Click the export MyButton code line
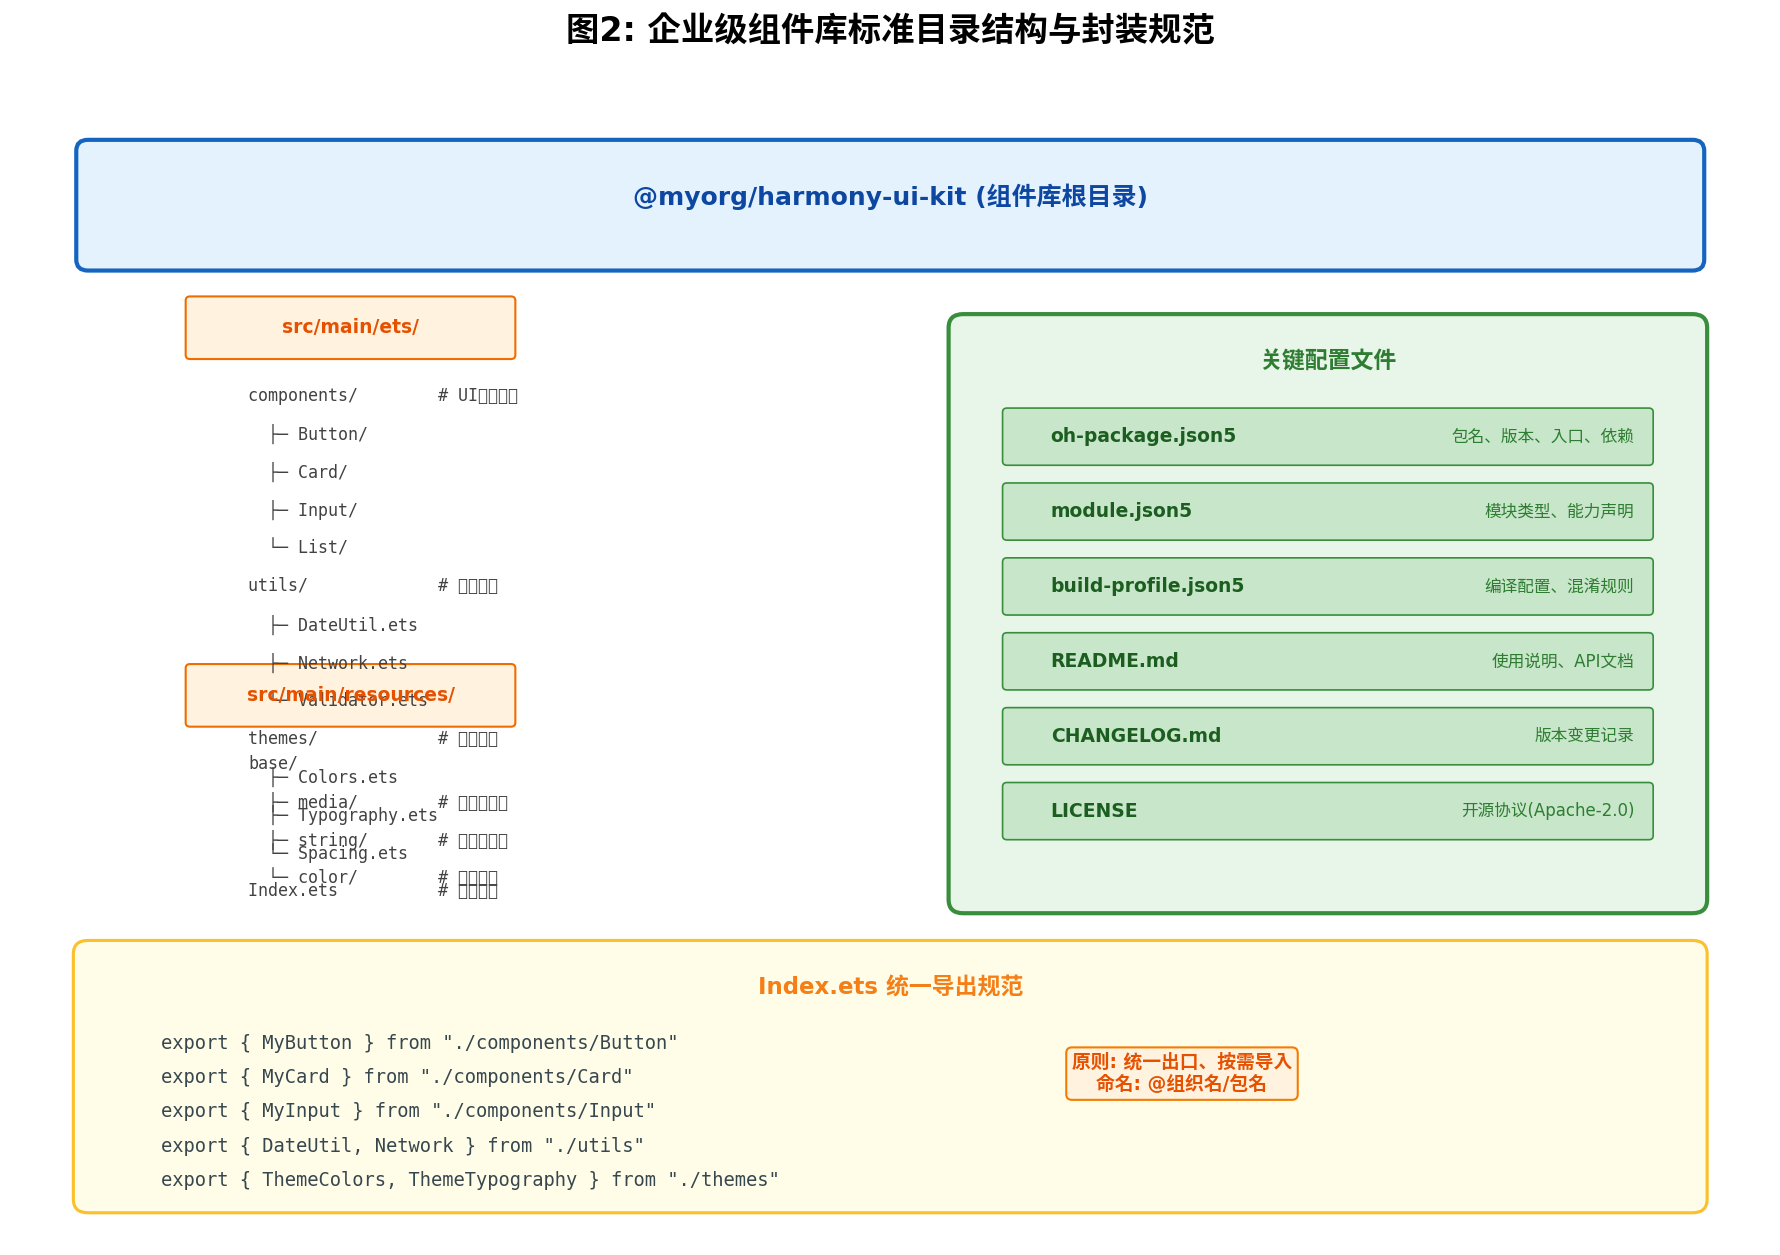 click(419, 1042)
